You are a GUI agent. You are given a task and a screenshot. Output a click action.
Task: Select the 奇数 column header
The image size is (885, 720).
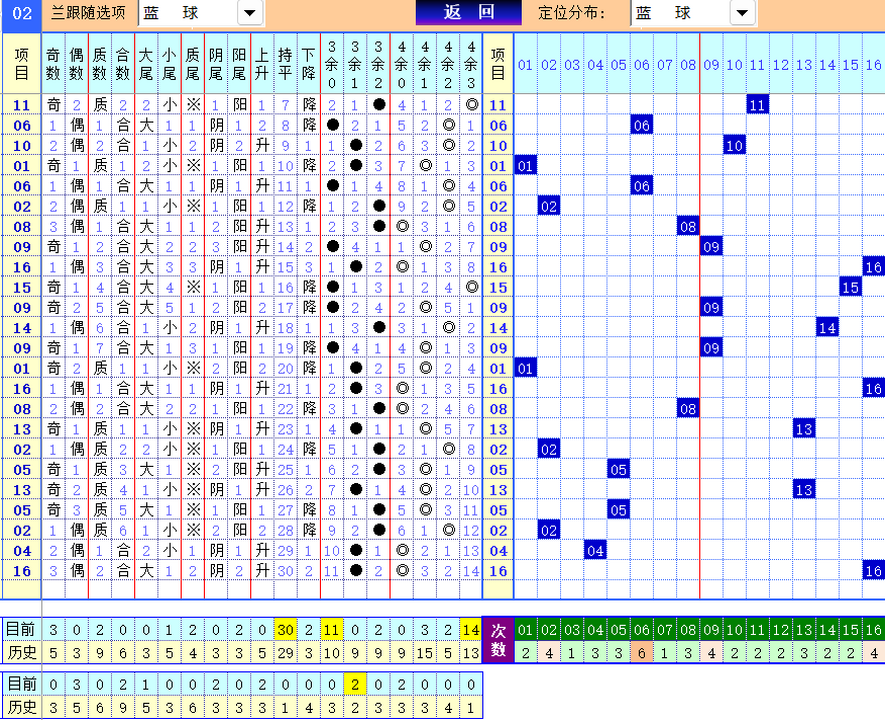pos(53,63)
